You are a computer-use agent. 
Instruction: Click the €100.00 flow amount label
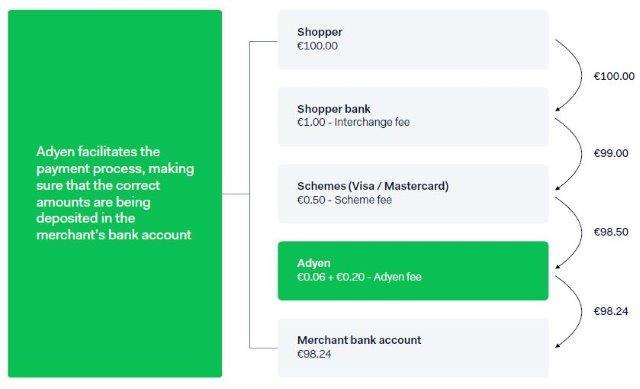coord(614,76)
